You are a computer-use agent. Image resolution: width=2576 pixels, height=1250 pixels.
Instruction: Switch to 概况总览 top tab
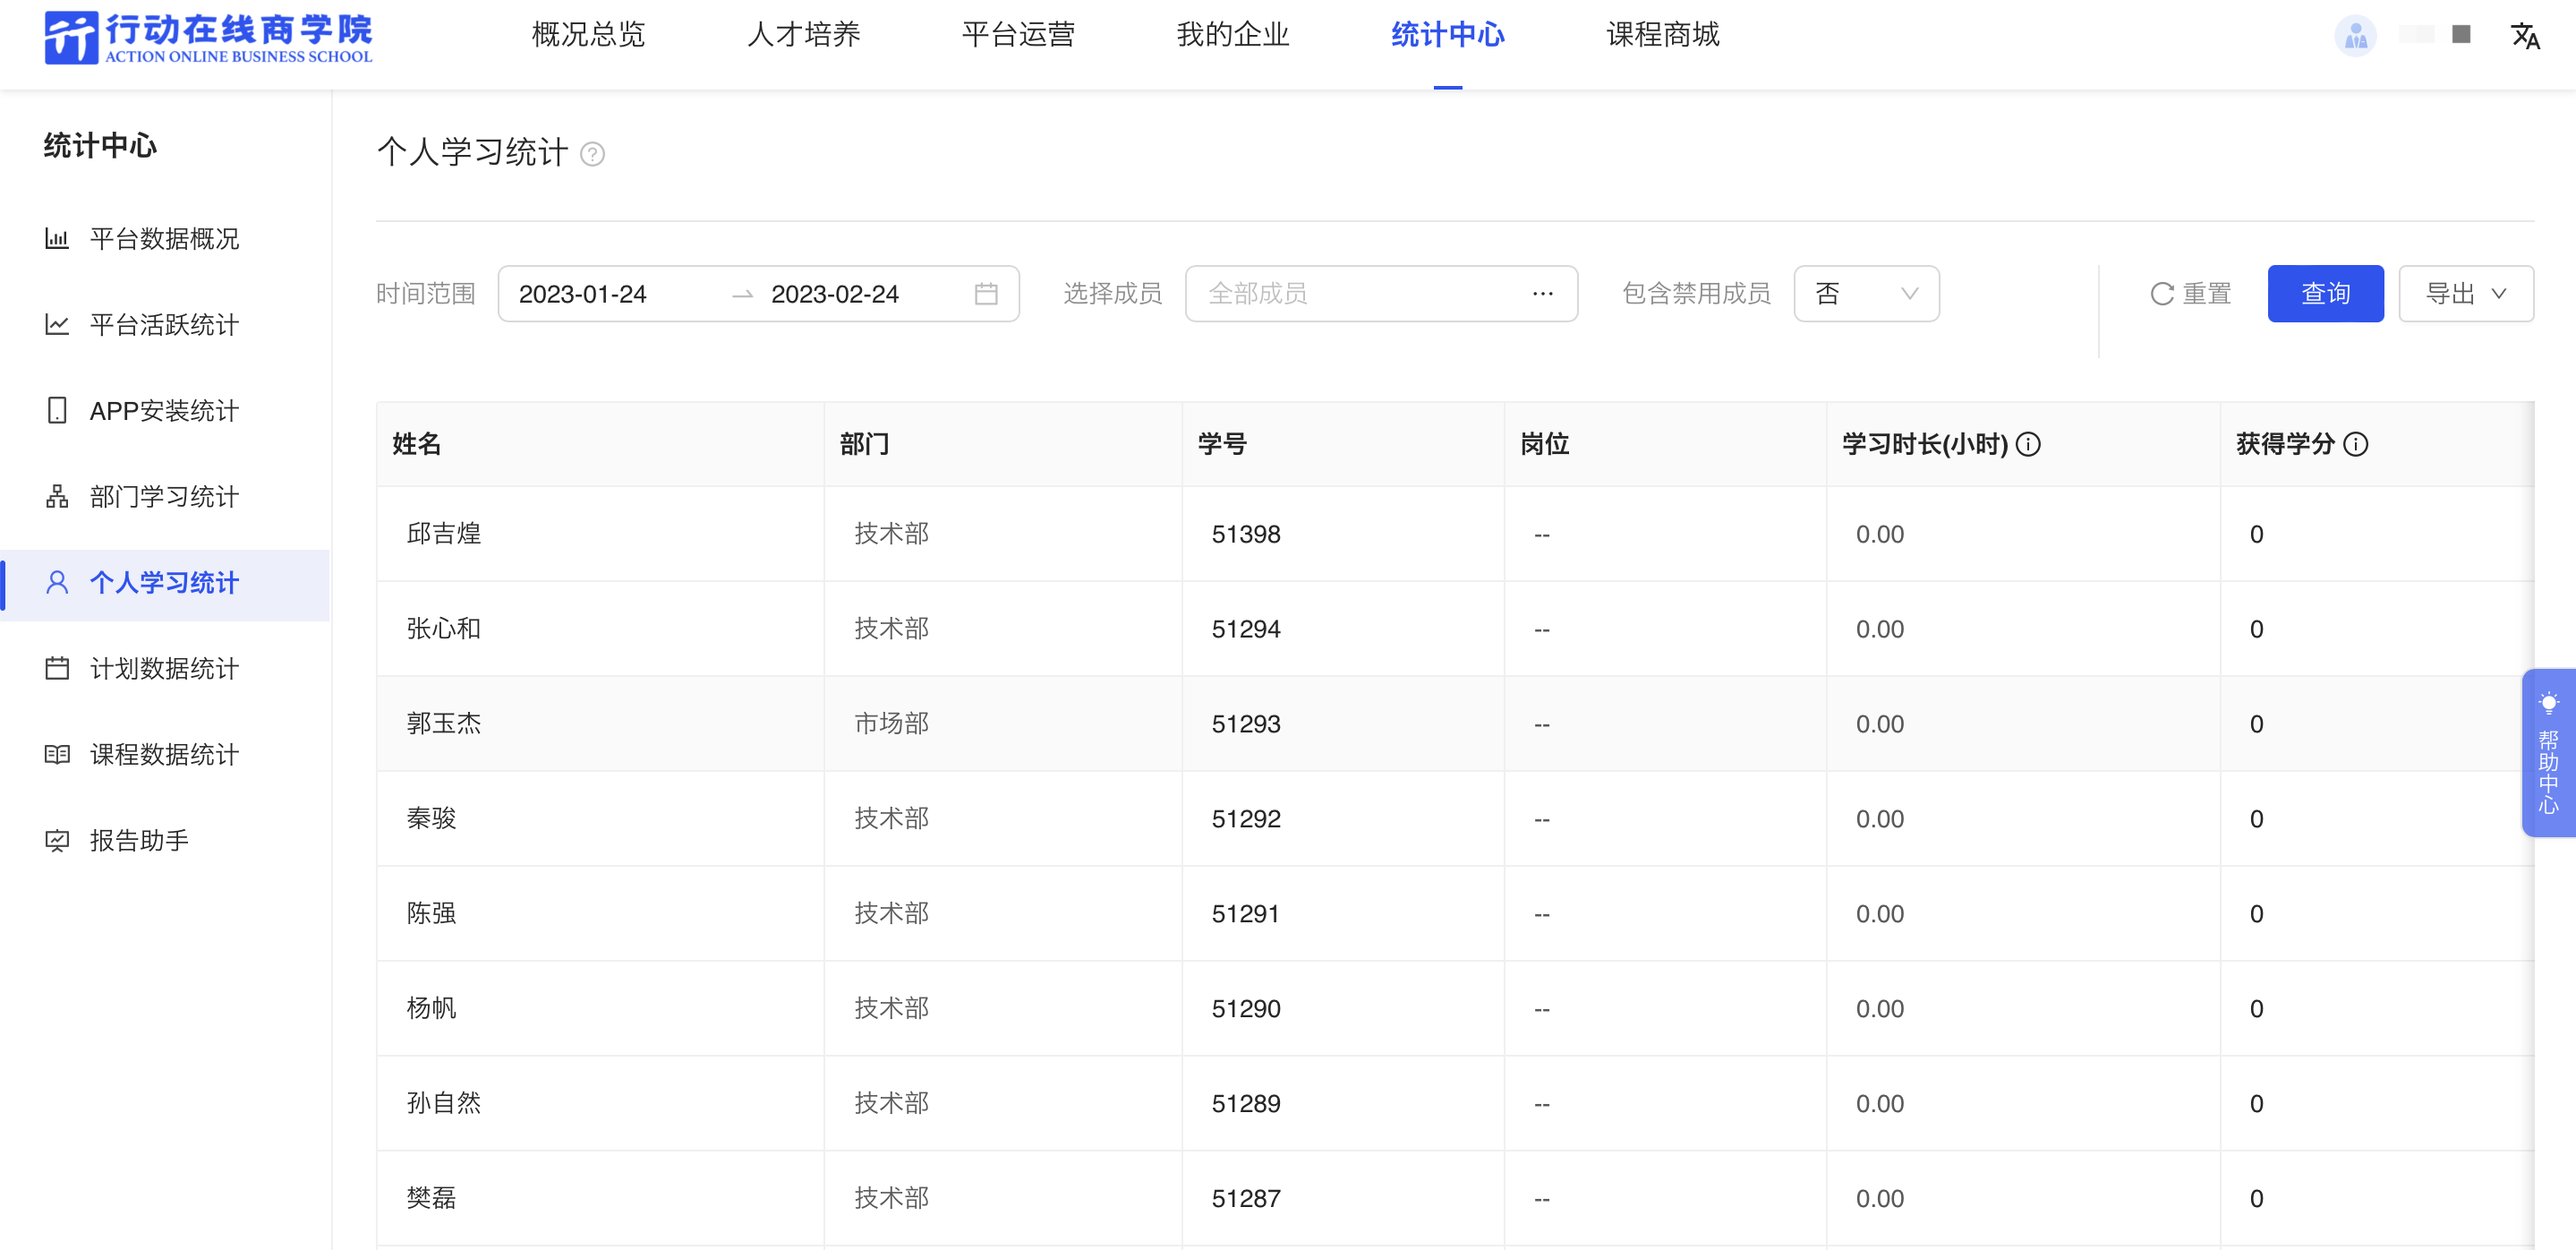(588, 36)
